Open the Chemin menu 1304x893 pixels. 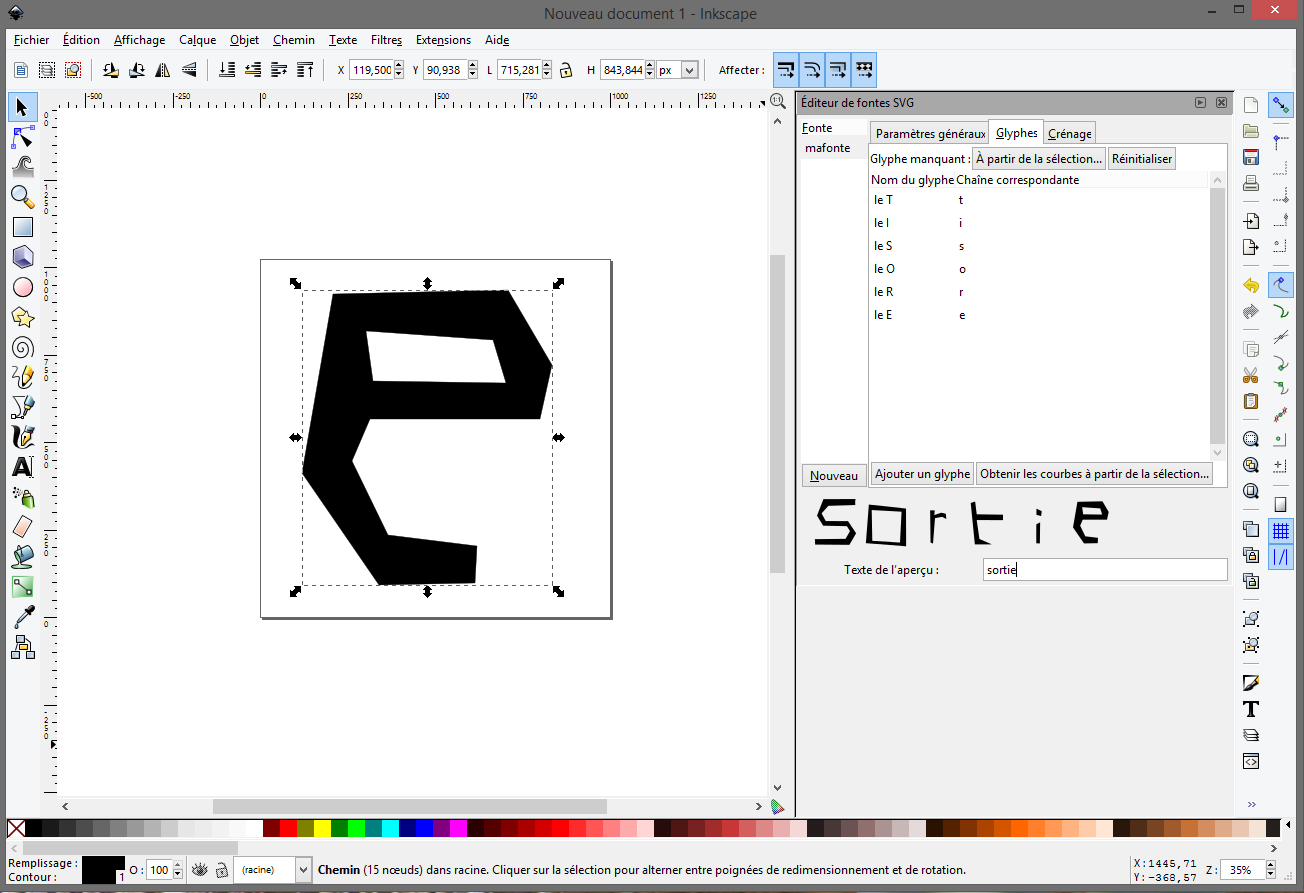pos(293,40)
